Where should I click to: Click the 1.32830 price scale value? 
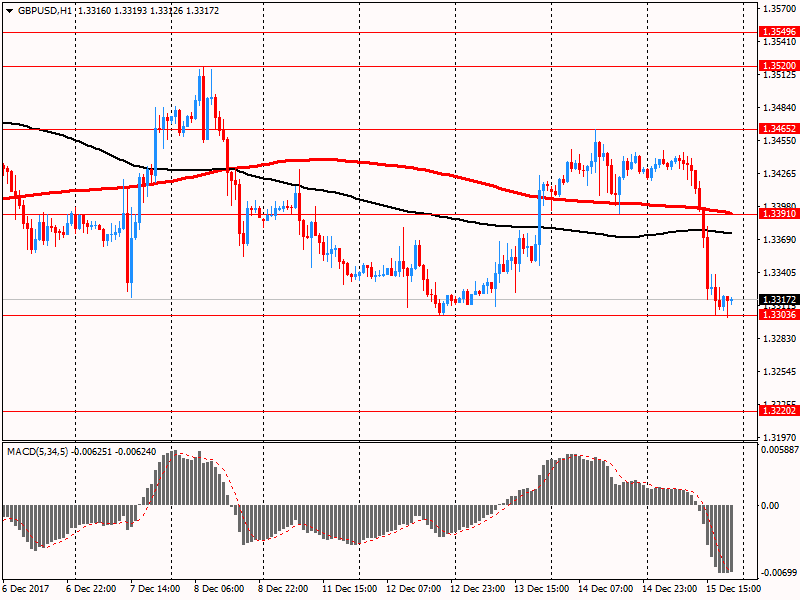tap(779, 339)
